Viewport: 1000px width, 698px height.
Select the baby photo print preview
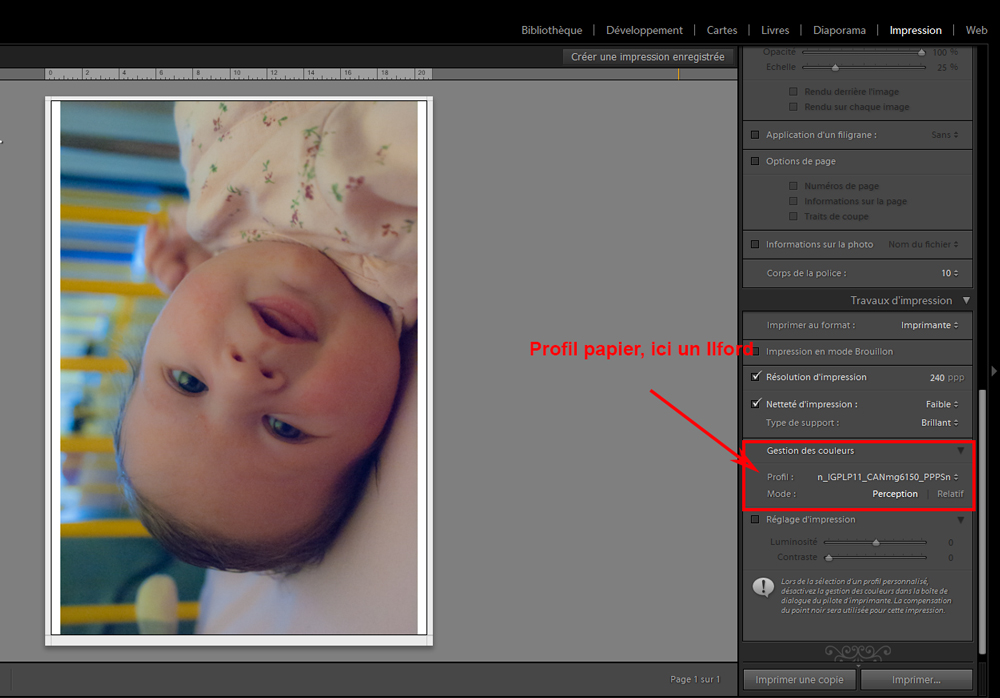[x=239, y=368]
